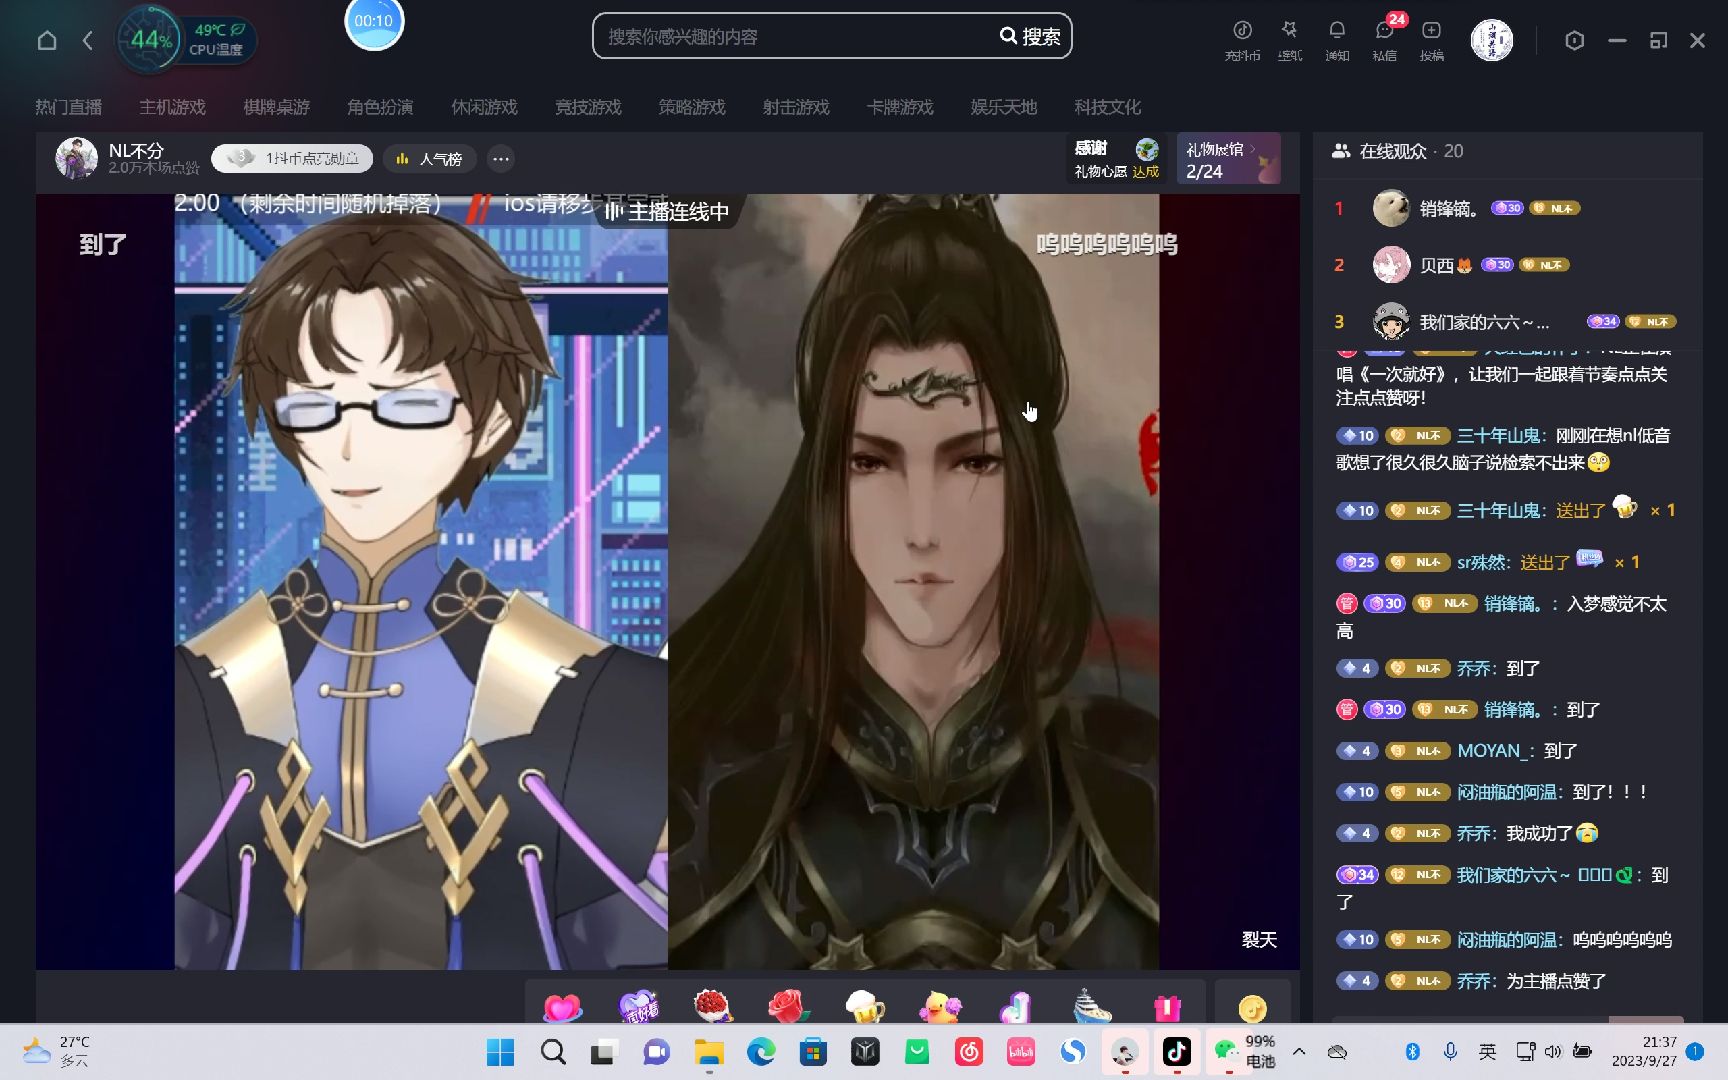Viewport: 1728px width, 1080px height.
Task: Open File Explorer from taskbar
Action: (709, 1052)
